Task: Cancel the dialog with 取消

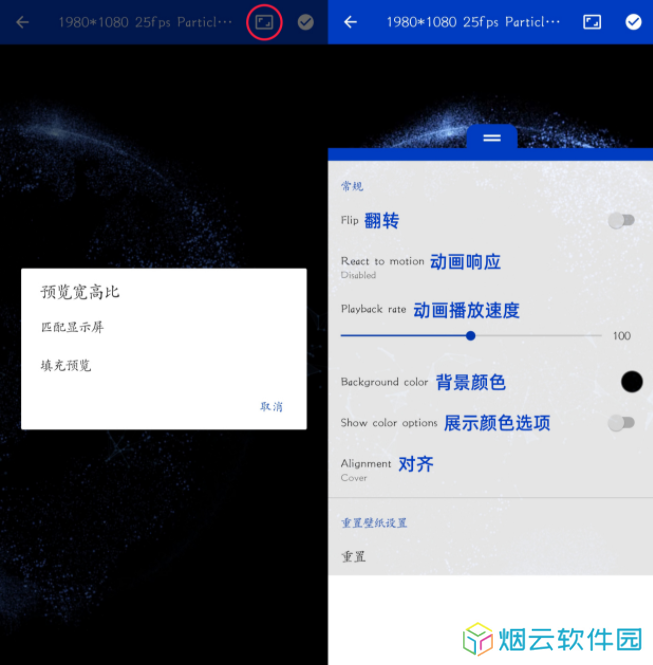Action: tap(271, 406)
